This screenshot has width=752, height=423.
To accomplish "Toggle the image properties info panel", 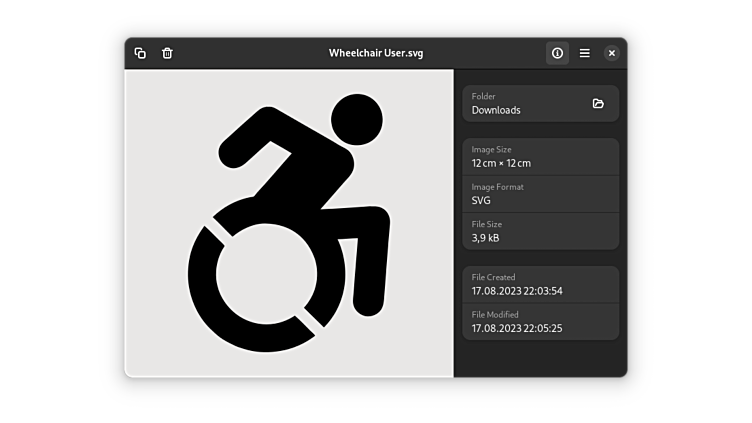I will pyautogui.click(x=557, y=53).
